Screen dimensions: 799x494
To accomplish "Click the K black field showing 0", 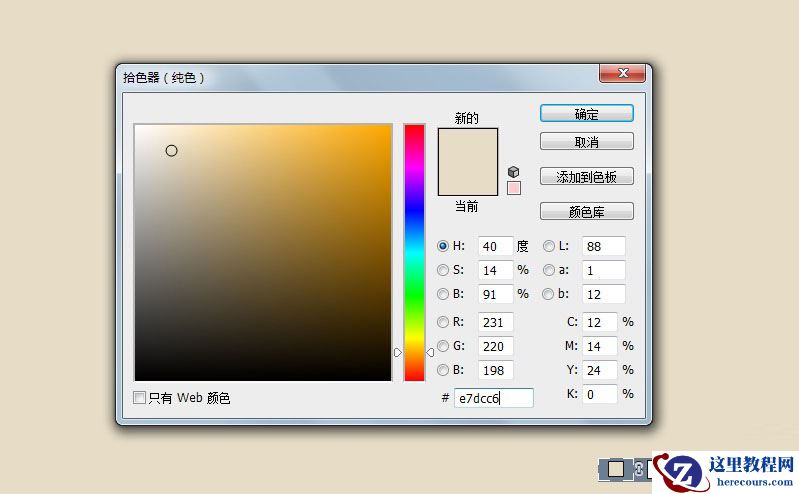I will (x=600, y=394).
